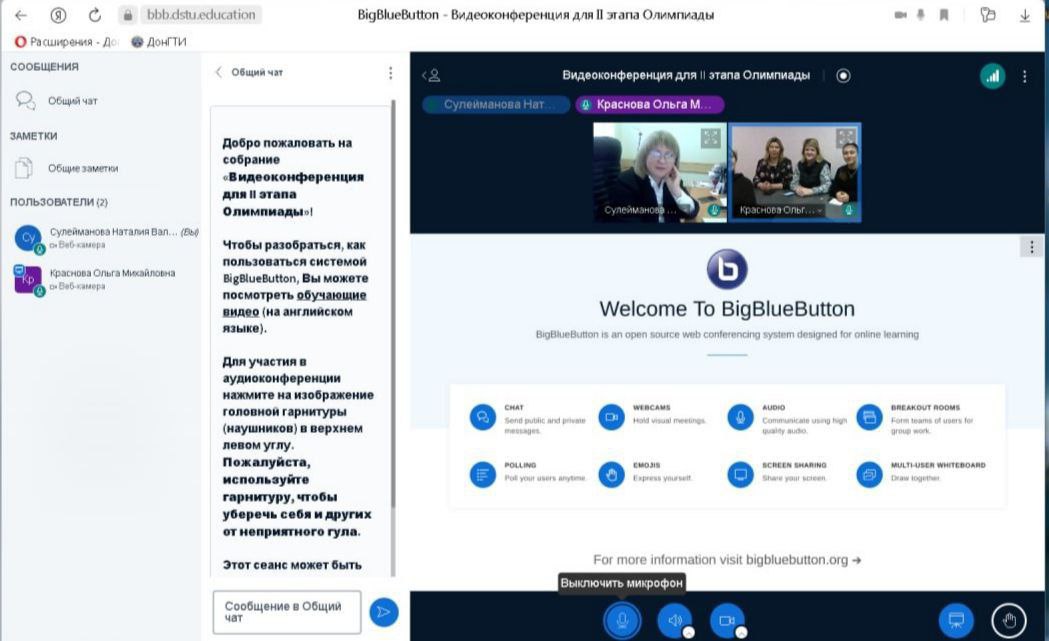The image size is (1049, 641).
Task: Open the connection status bars icon
Action: [992, 76]
